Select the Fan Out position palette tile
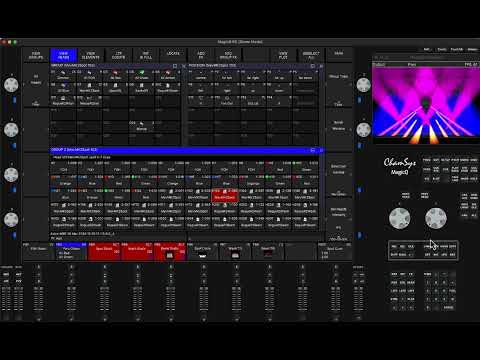This screenshot has width=480, height=360. pos(227,101)
